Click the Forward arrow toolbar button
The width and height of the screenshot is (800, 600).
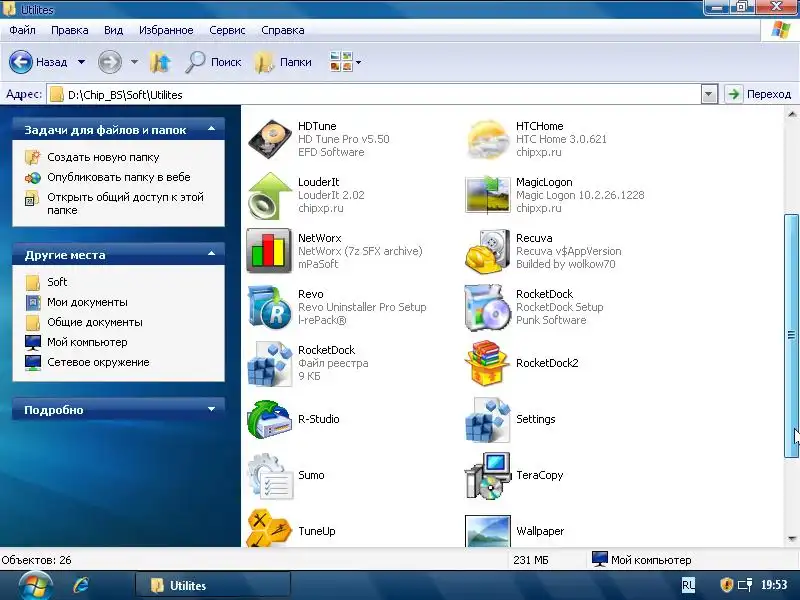(x=110, y=62)
